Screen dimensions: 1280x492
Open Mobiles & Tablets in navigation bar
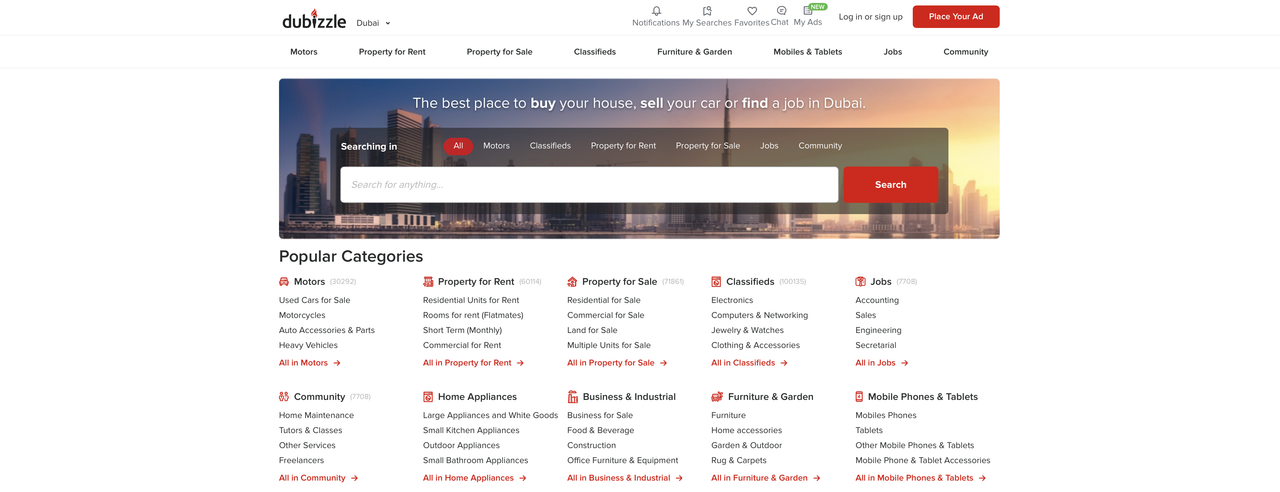808,52
